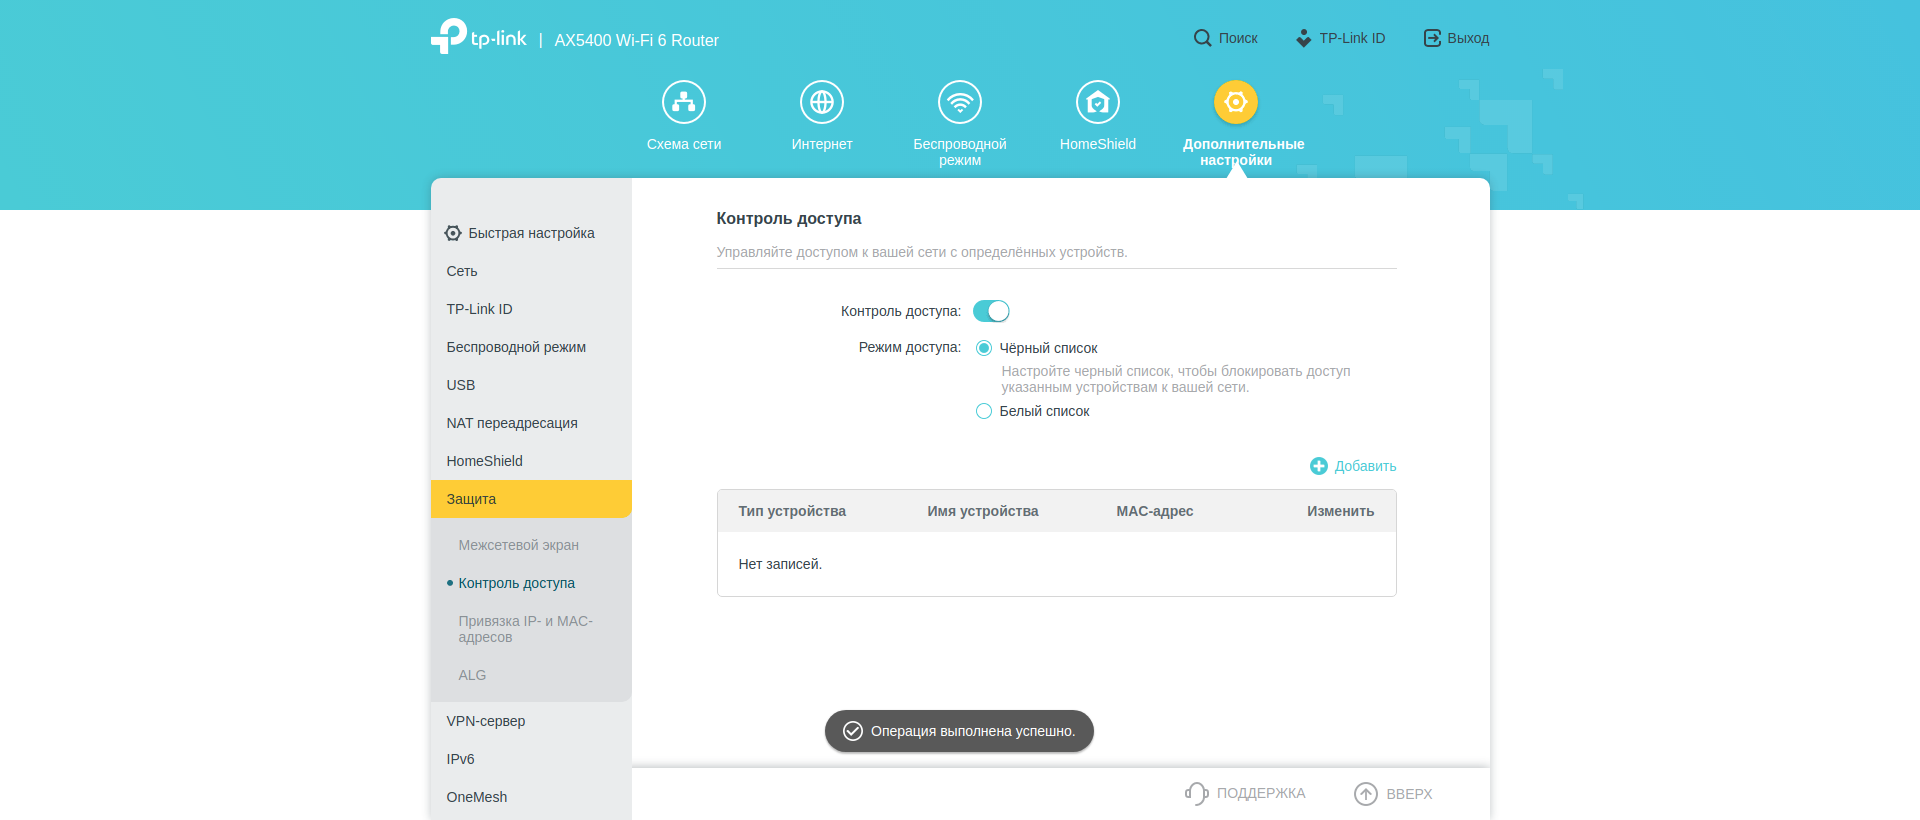Image resolution: width=1920 pixels, height=820 pixels.
Task: Click the support (ПОДДЕРЖКА) headset icon
Action: [x=1196, y=793]
